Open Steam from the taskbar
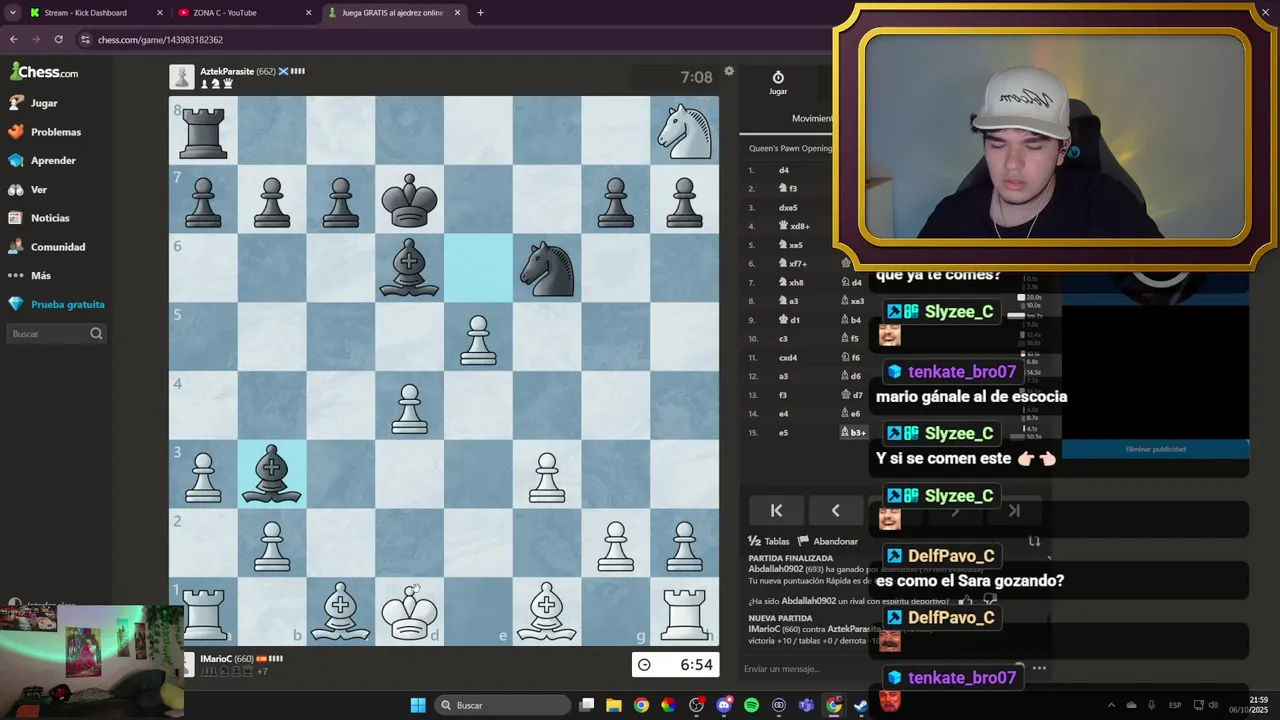This screenshot has height=720, width=1280. (860, 705)
